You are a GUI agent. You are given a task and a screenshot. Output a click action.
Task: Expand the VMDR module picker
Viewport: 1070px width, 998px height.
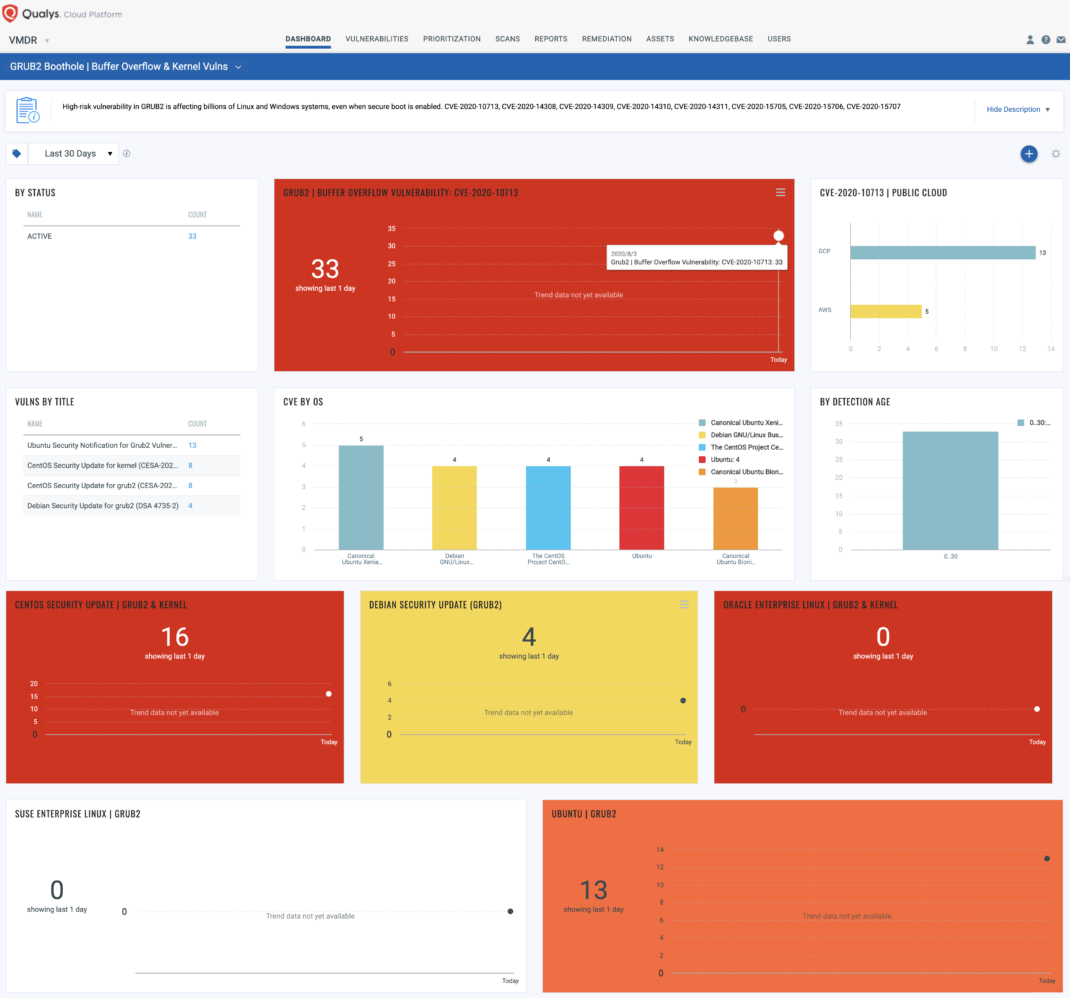(x=46, y=40)
